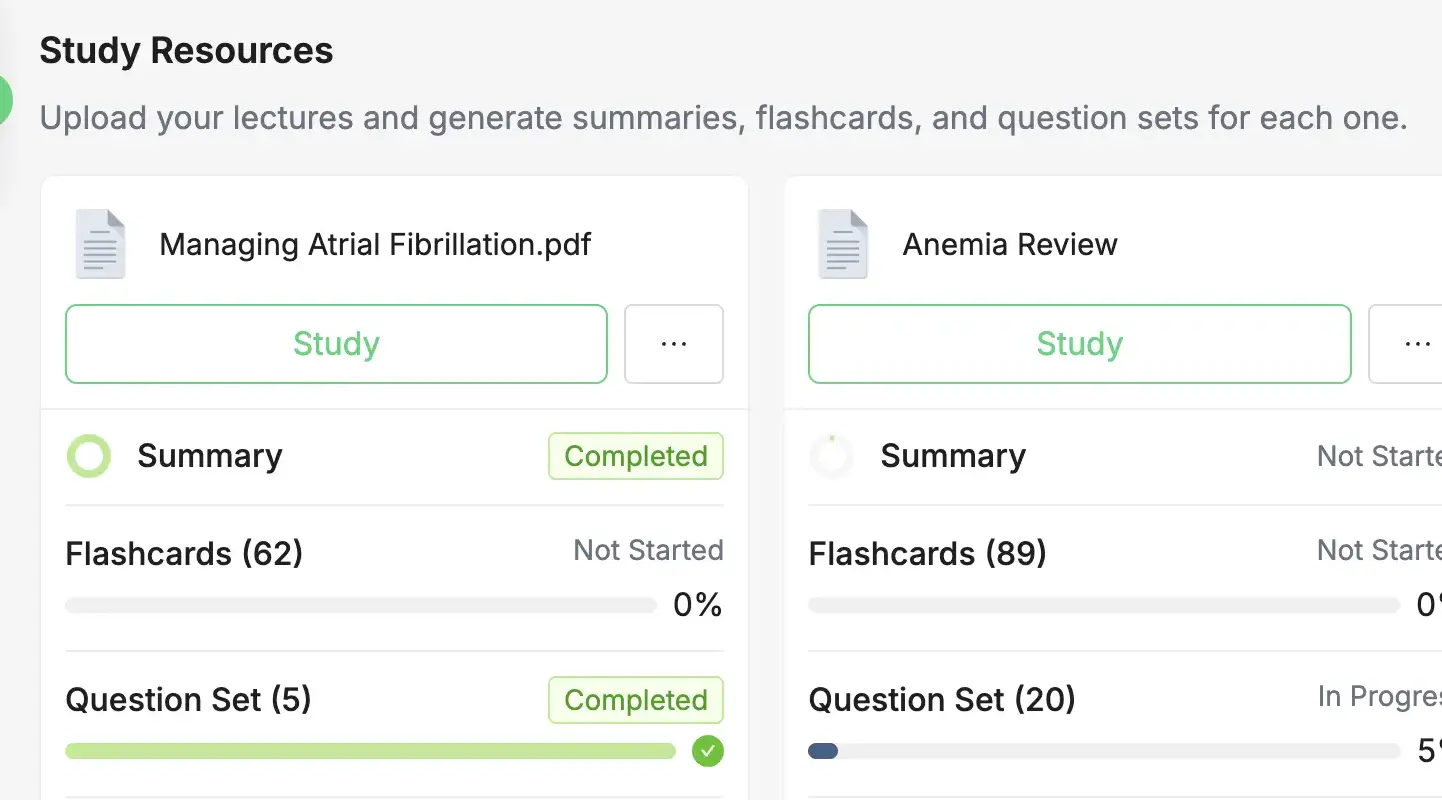Viewport: 1442px width, 800px height.
Task: Click the Flashcards (62) empty progress bar
Action: (361, 605)
